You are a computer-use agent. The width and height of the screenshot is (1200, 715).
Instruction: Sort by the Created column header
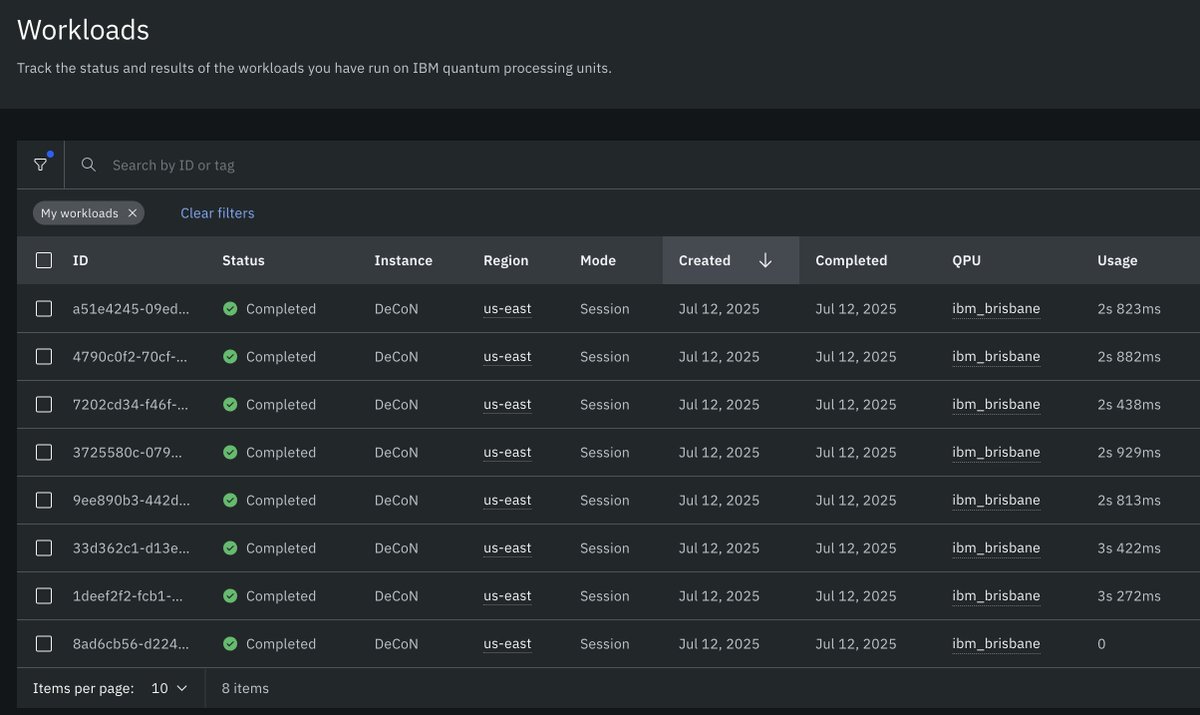[x=730, y=260]
